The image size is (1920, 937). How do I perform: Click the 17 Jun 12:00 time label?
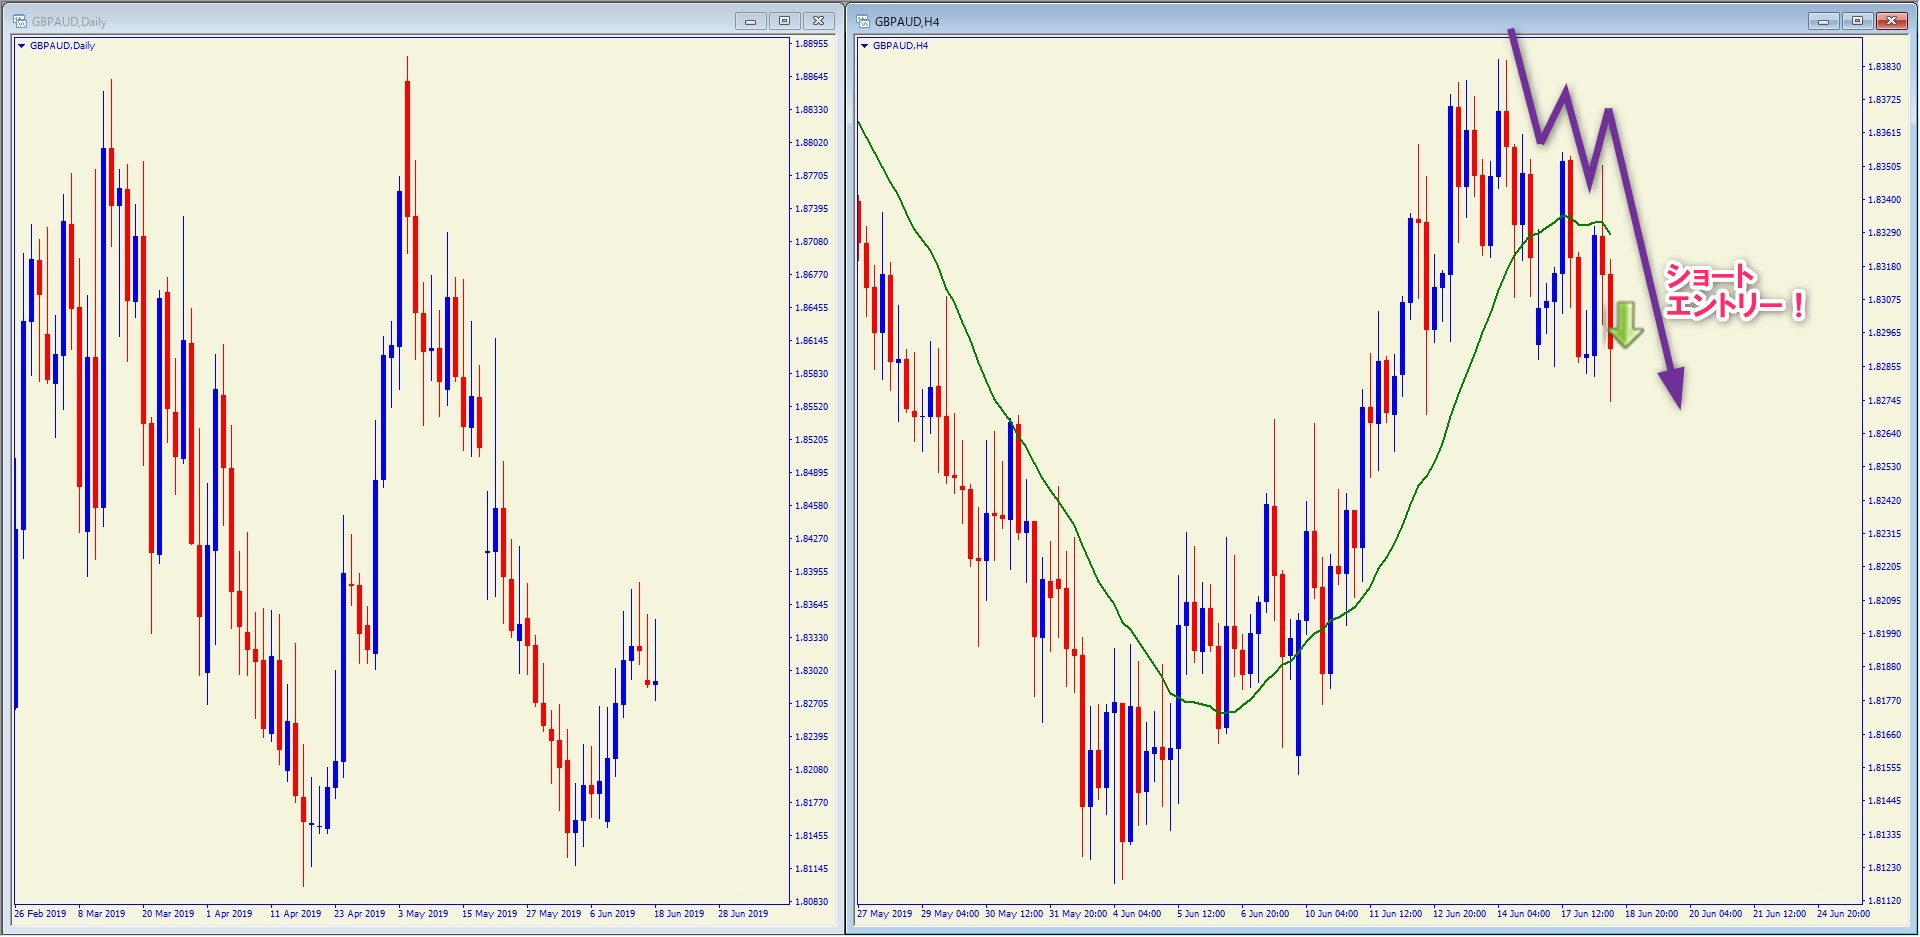[1587, 914]
